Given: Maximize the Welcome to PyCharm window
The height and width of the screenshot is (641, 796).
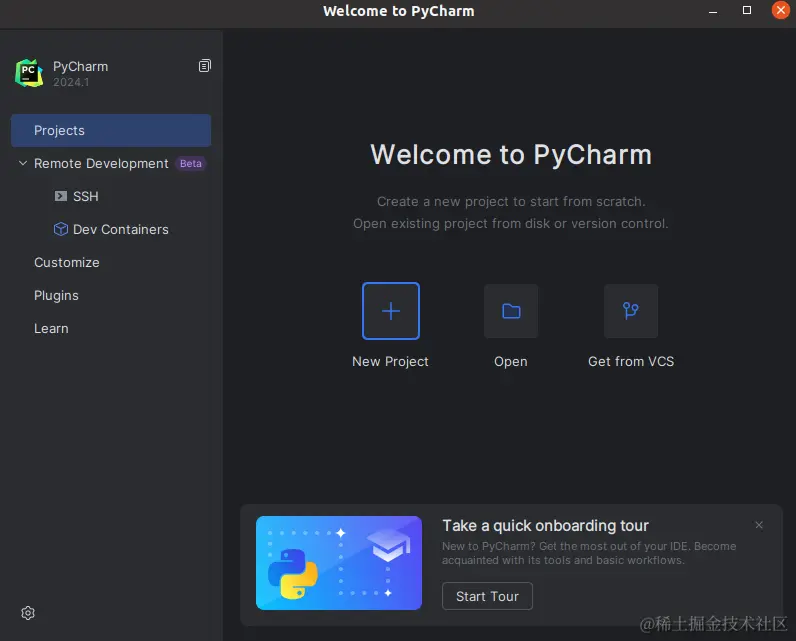Looking at the screenshot, I should point(747,10).
